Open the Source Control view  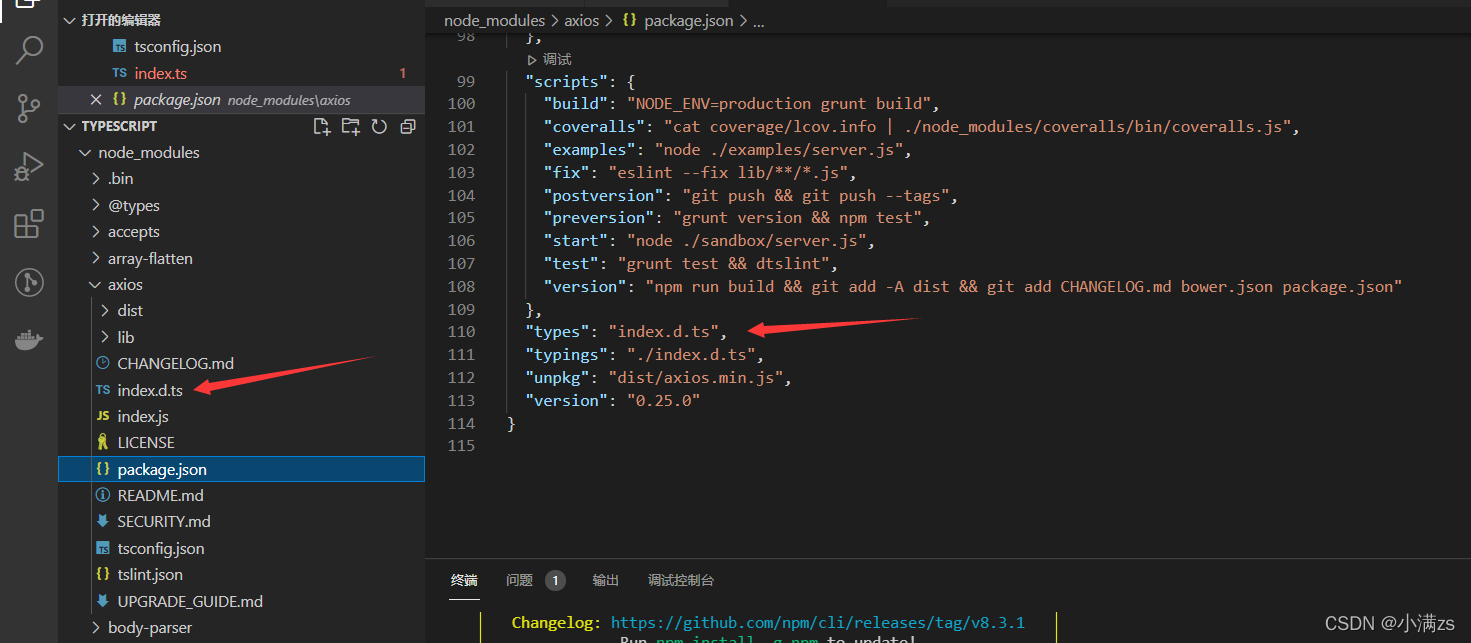(x=29, y=108)
